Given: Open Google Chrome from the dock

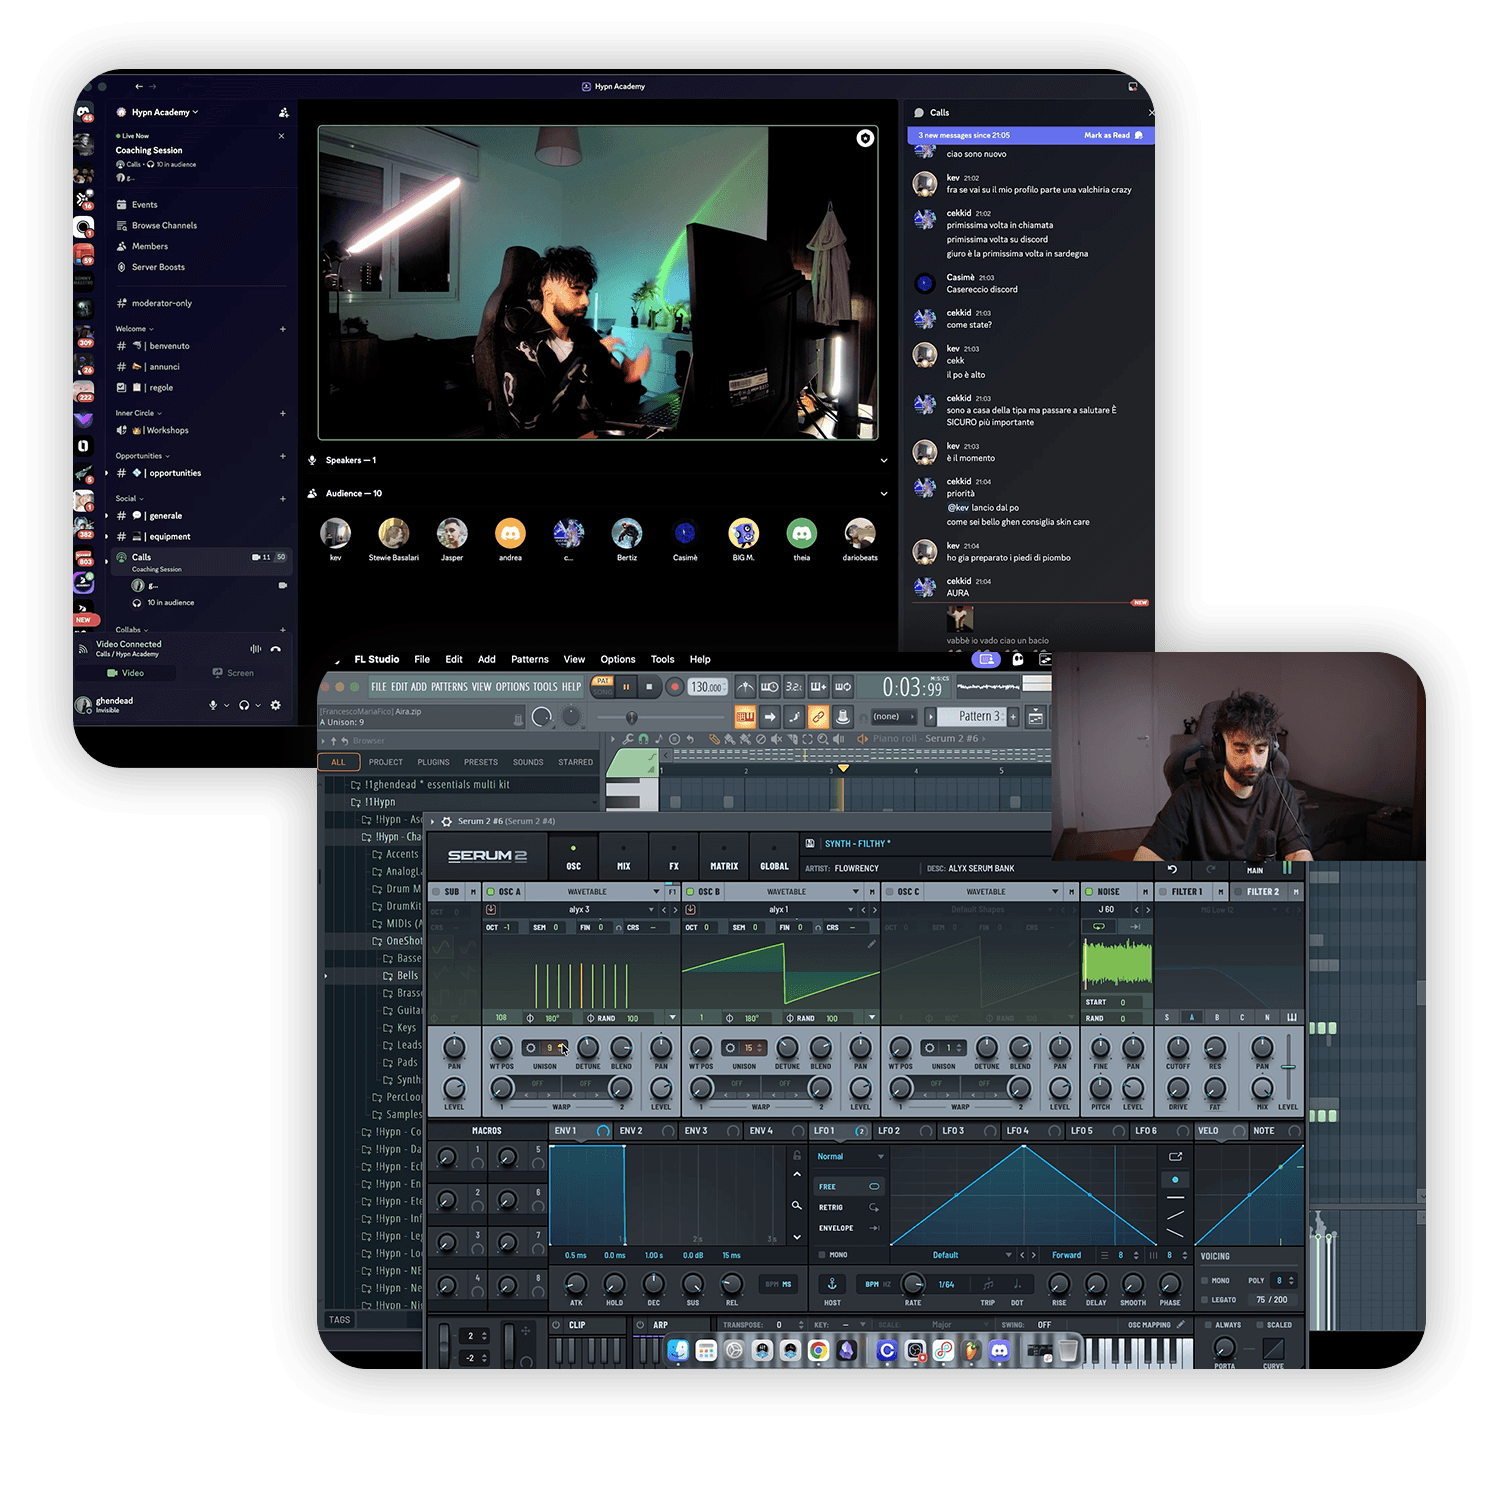Looking at the screenshot, I should [x=818, y=1351].
